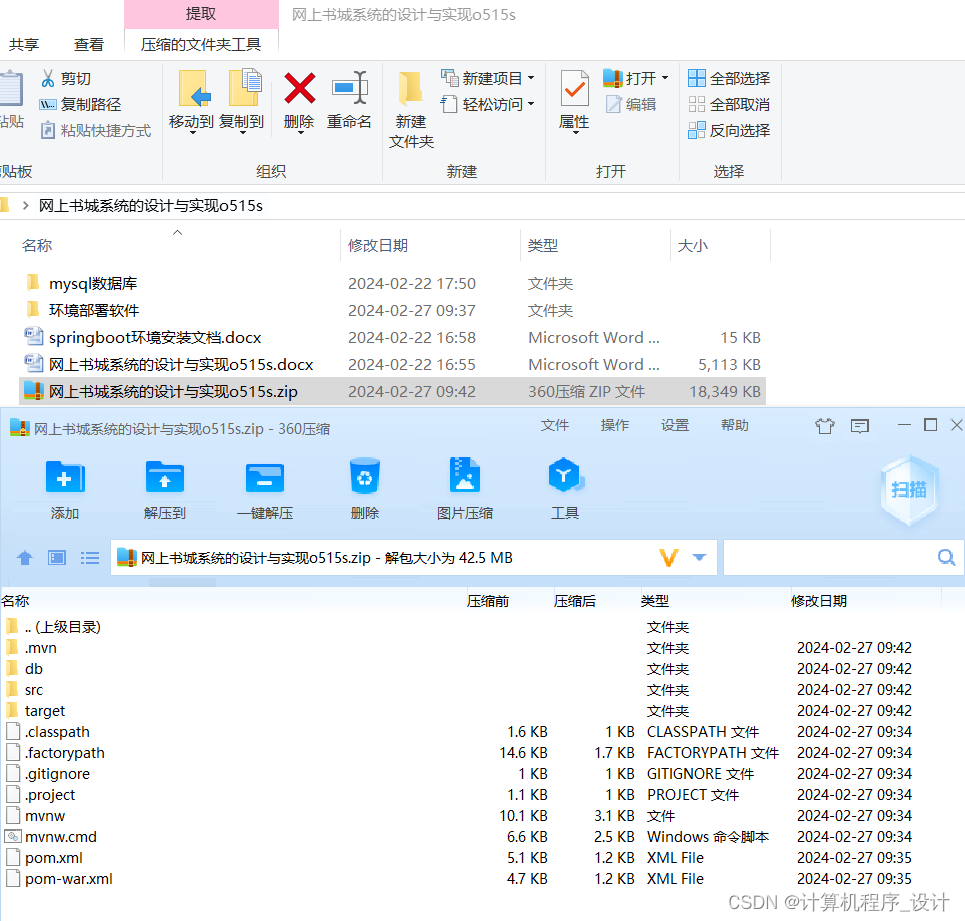This screenshot has width=965, height=921.
Task: Select the 添加 (Add) icon in 360压缩
Action: 64,488
